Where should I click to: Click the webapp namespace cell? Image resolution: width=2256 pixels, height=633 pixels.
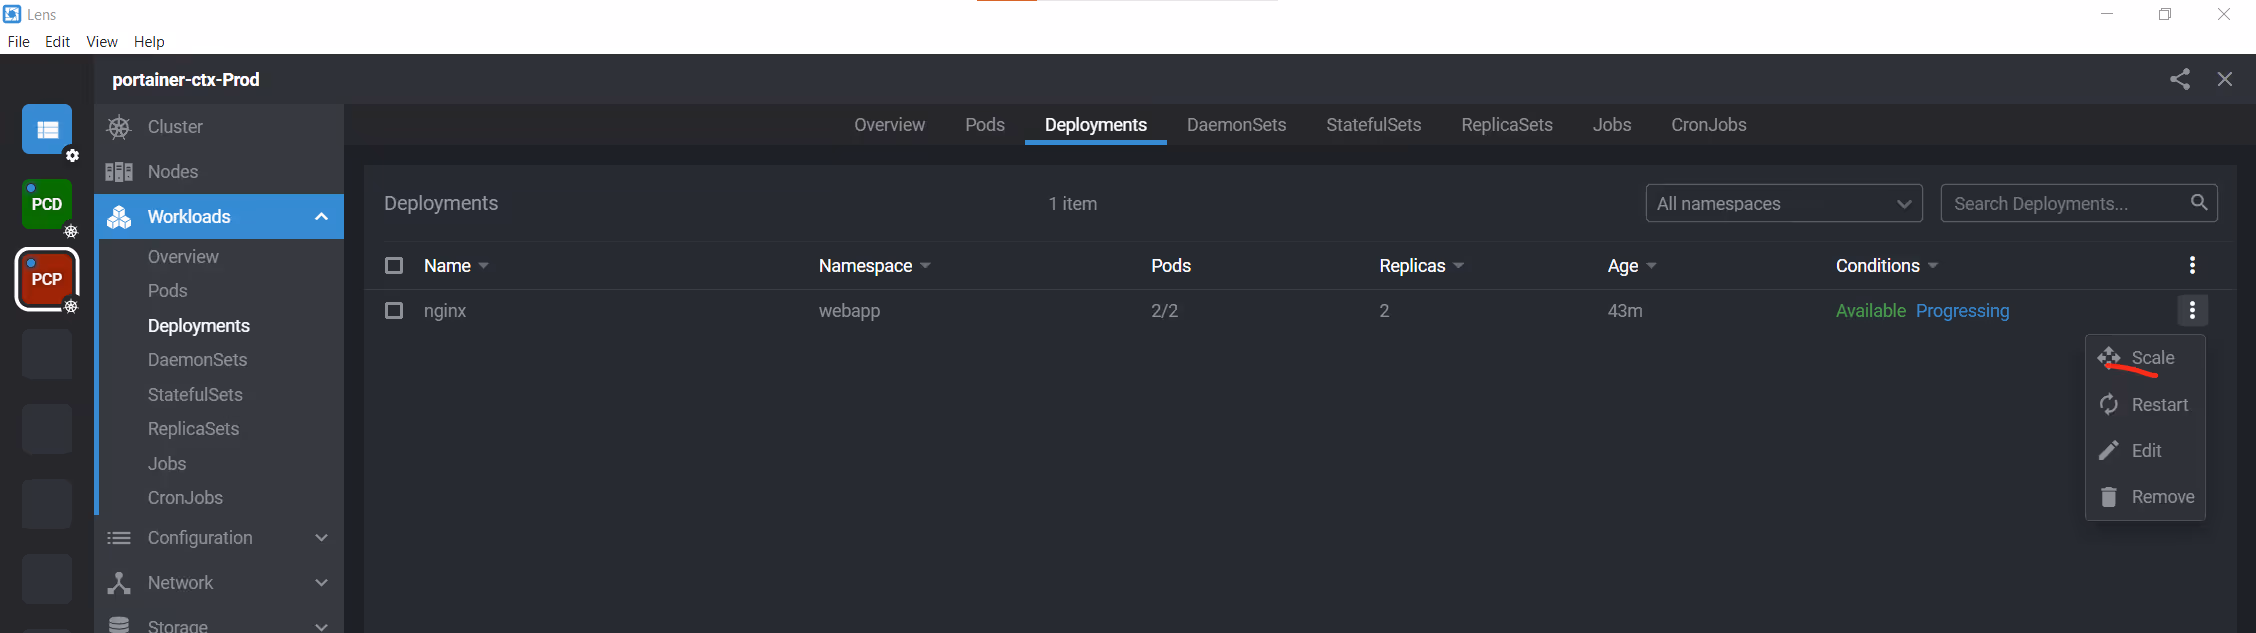[x=850, y=311]
